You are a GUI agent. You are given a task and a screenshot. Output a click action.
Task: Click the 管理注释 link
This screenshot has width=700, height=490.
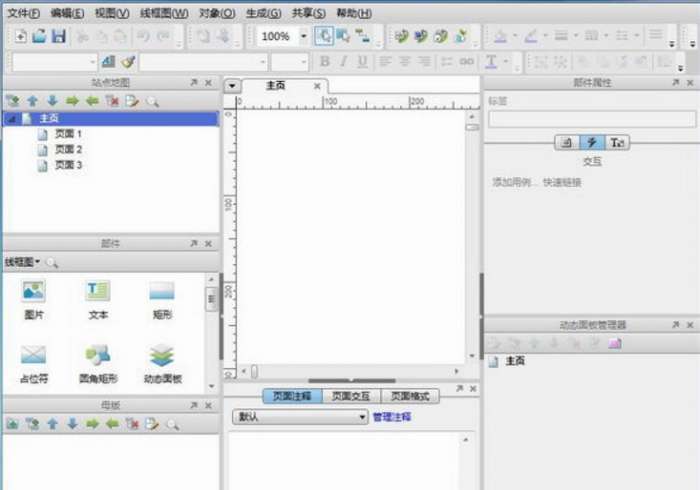392,417
